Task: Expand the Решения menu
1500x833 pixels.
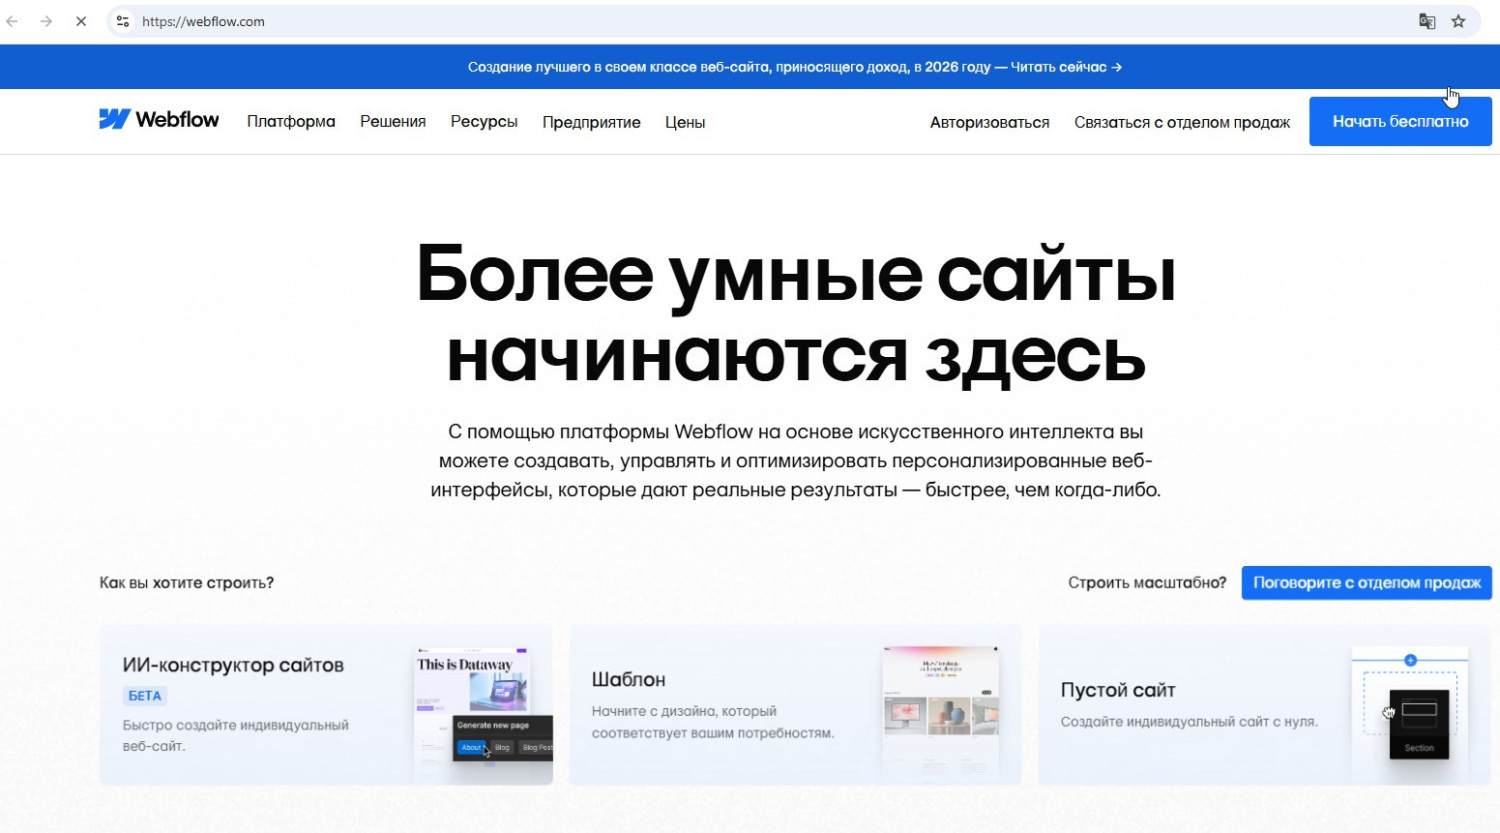Action: (393, 122)
